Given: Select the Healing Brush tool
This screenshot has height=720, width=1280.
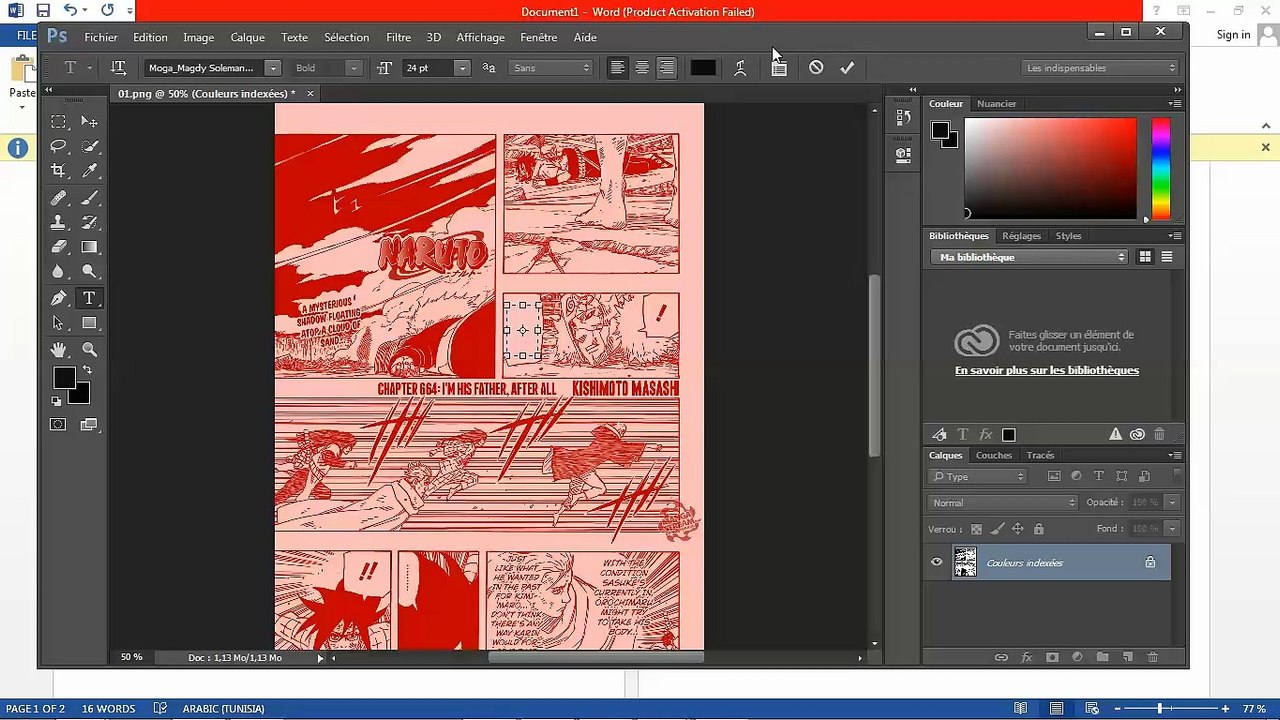Looking at the screenshot, I should [59, 198].
